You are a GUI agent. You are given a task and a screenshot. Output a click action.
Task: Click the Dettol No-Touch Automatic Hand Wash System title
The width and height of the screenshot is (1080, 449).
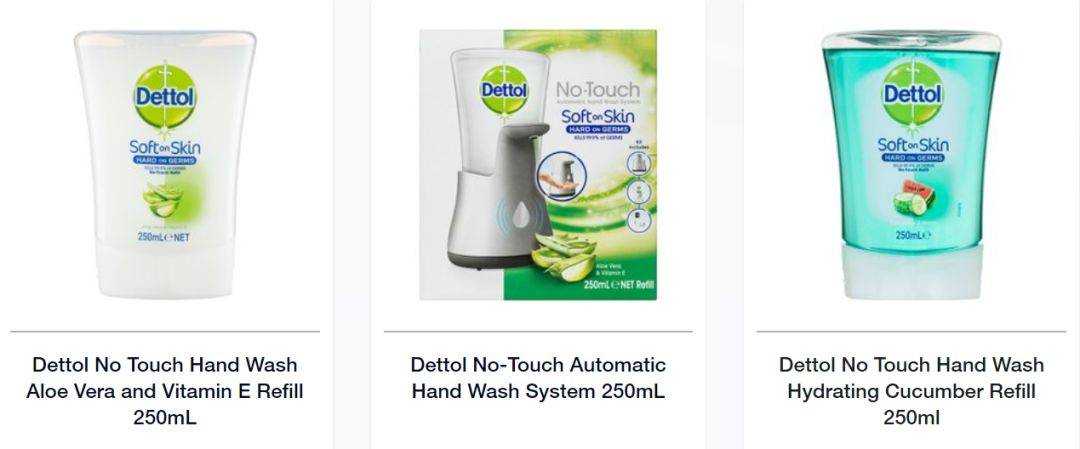point(538,377)
